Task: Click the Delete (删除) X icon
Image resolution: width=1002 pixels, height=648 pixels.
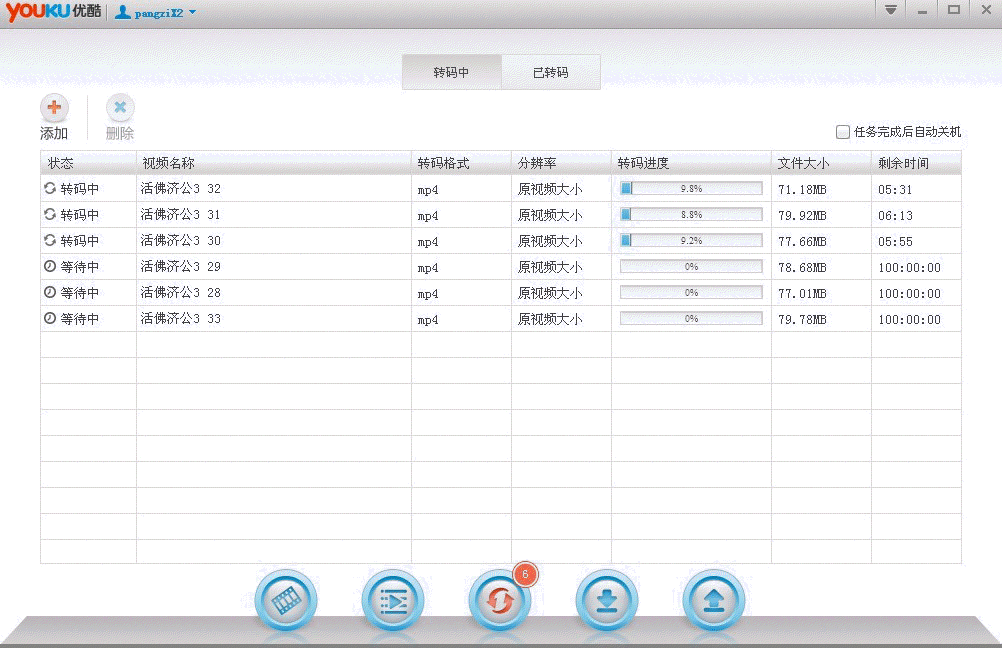Action: coord(120,107)
